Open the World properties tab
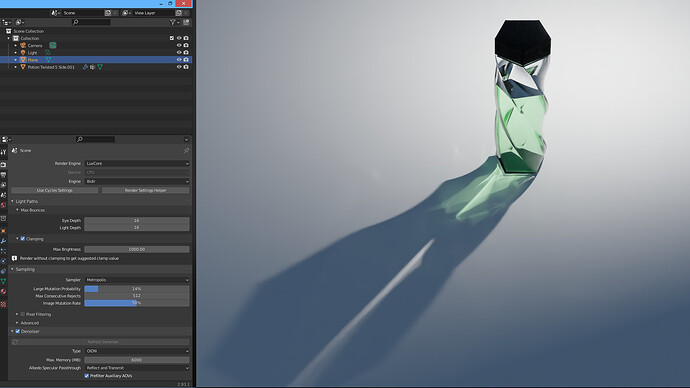The height and width of the screenshot is (388, 690). pos(4,205)
